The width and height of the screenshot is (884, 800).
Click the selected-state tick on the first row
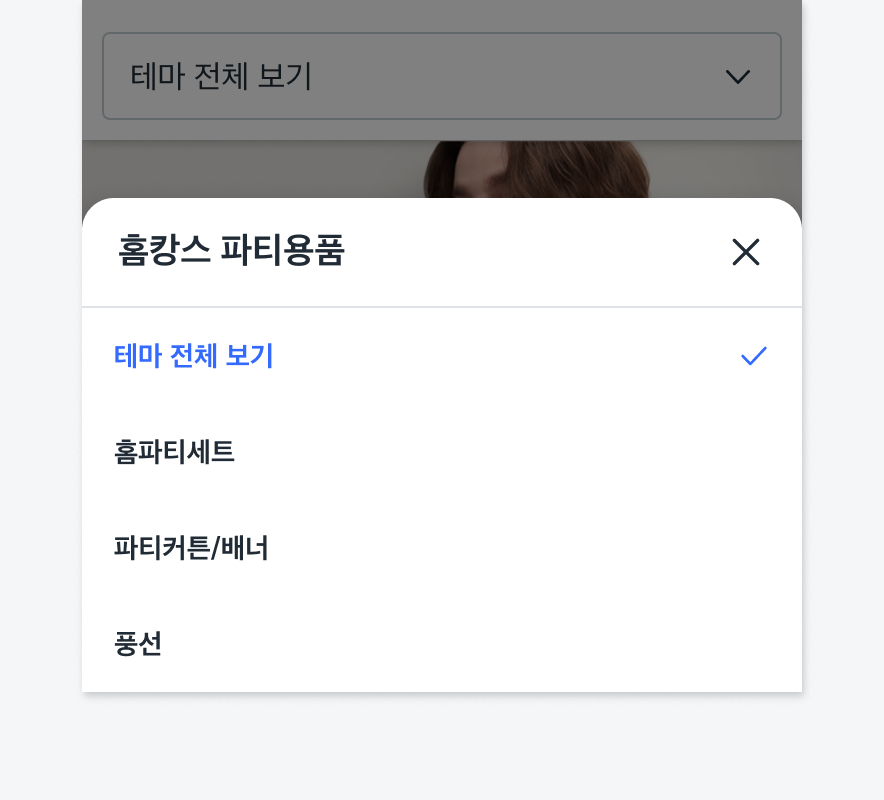point(753,356)
